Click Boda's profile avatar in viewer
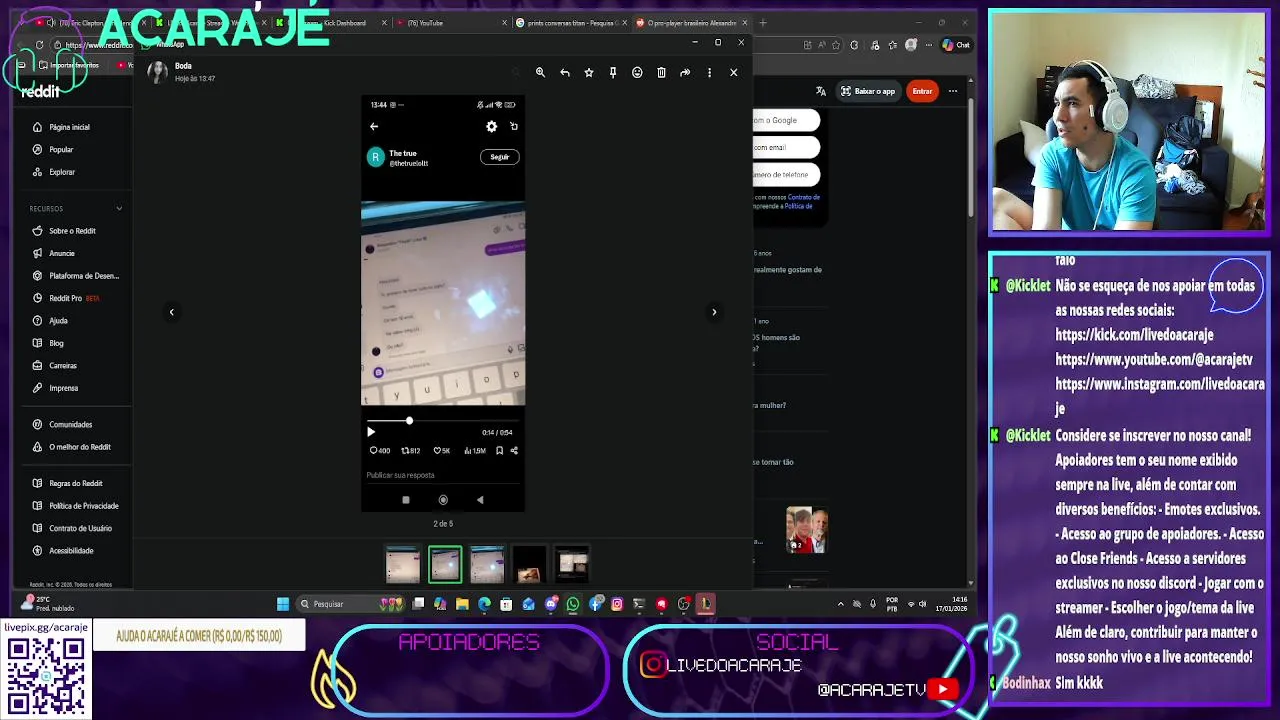The width and height of the screenshot is (1280, 720). point(158,71)
